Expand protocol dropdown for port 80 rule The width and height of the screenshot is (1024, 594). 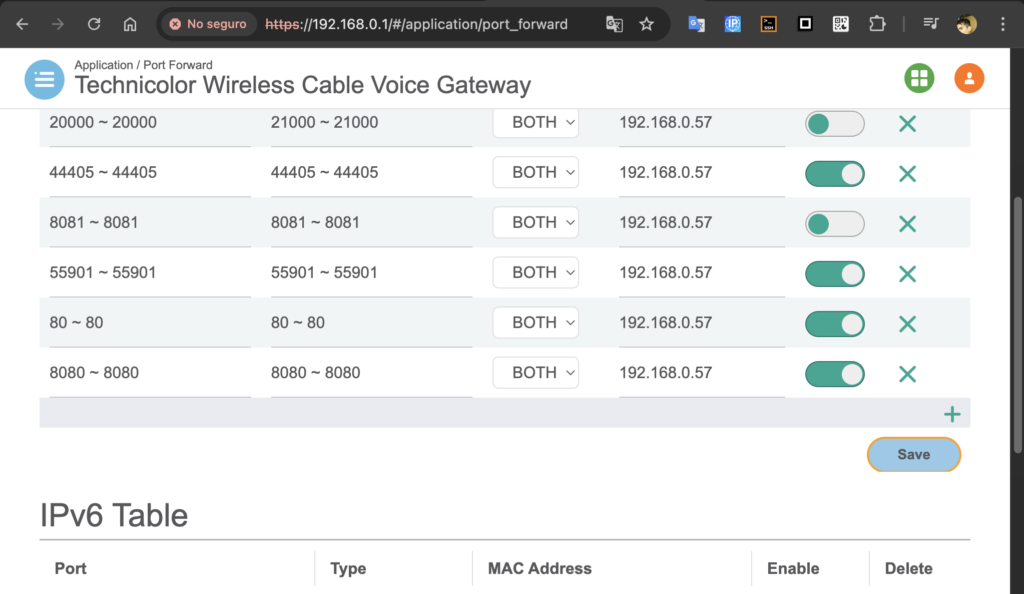click(x=535, y=322)
